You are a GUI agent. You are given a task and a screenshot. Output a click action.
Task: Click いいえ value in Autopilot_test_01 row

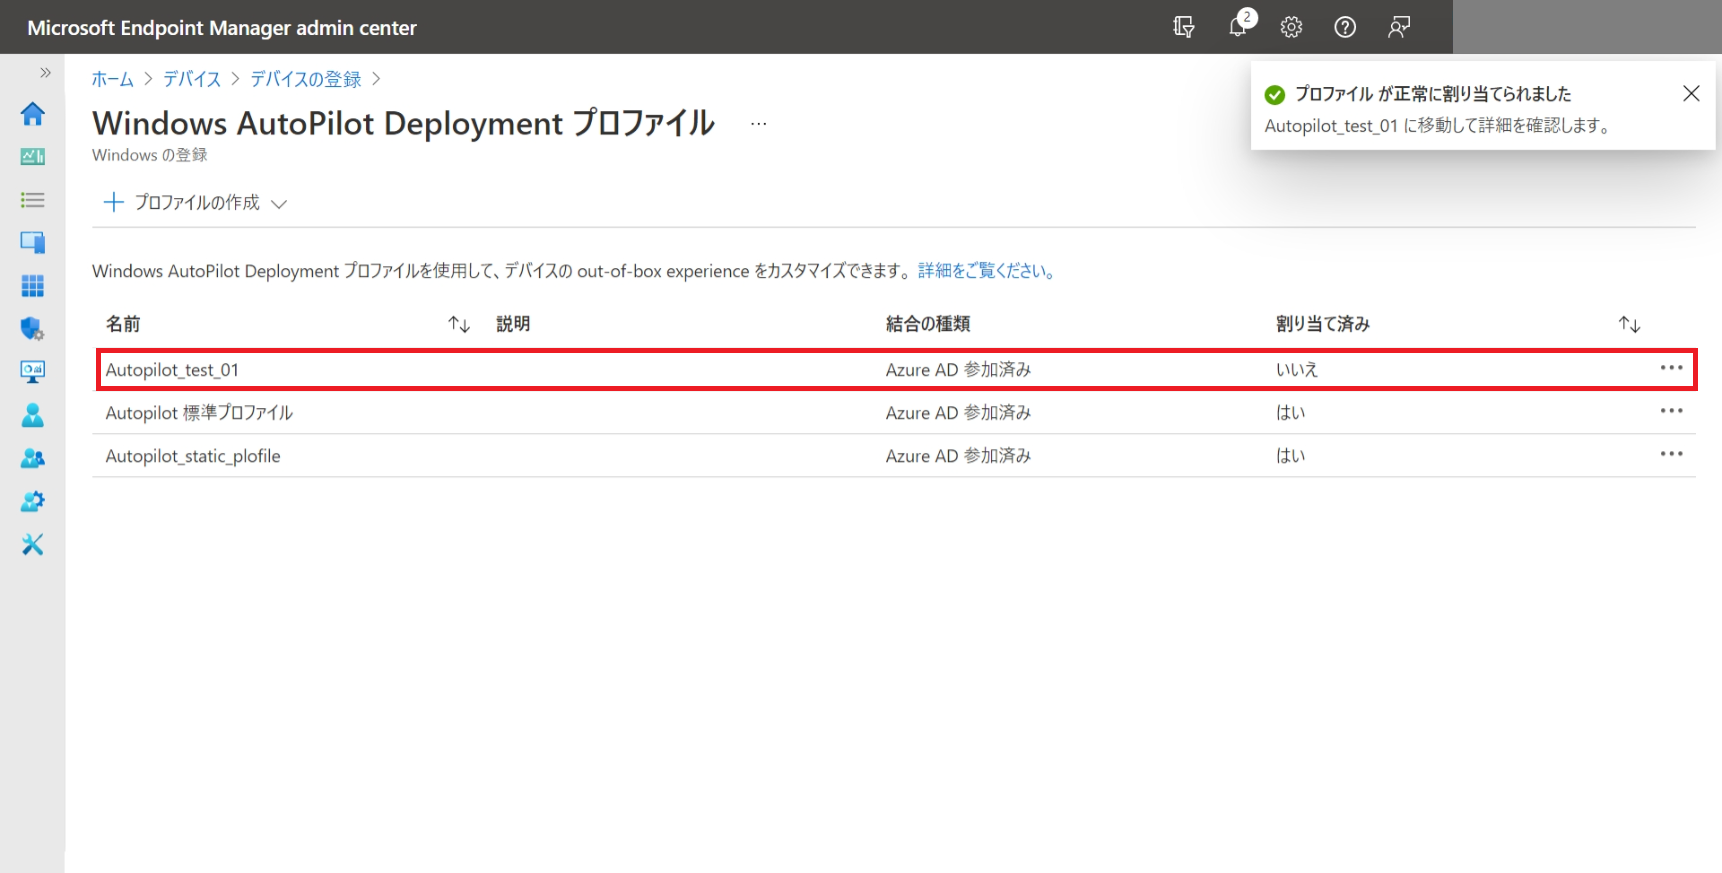click(x=1297, y=370)
